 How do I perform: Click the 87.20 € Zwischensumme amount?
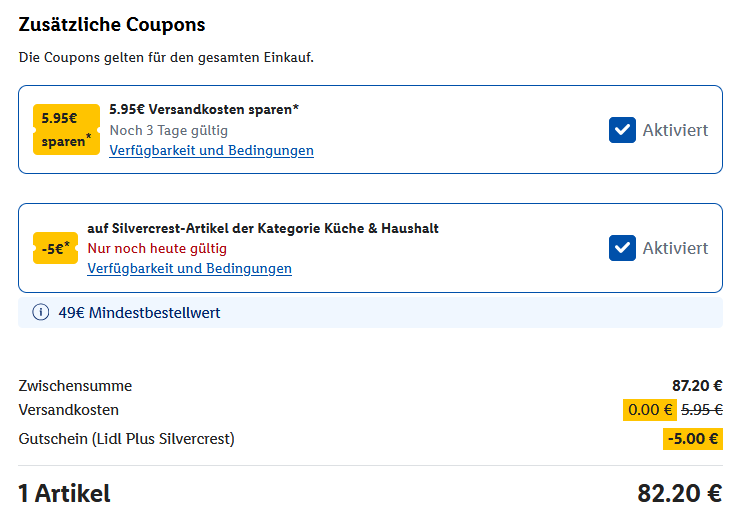tap(697, 386)
